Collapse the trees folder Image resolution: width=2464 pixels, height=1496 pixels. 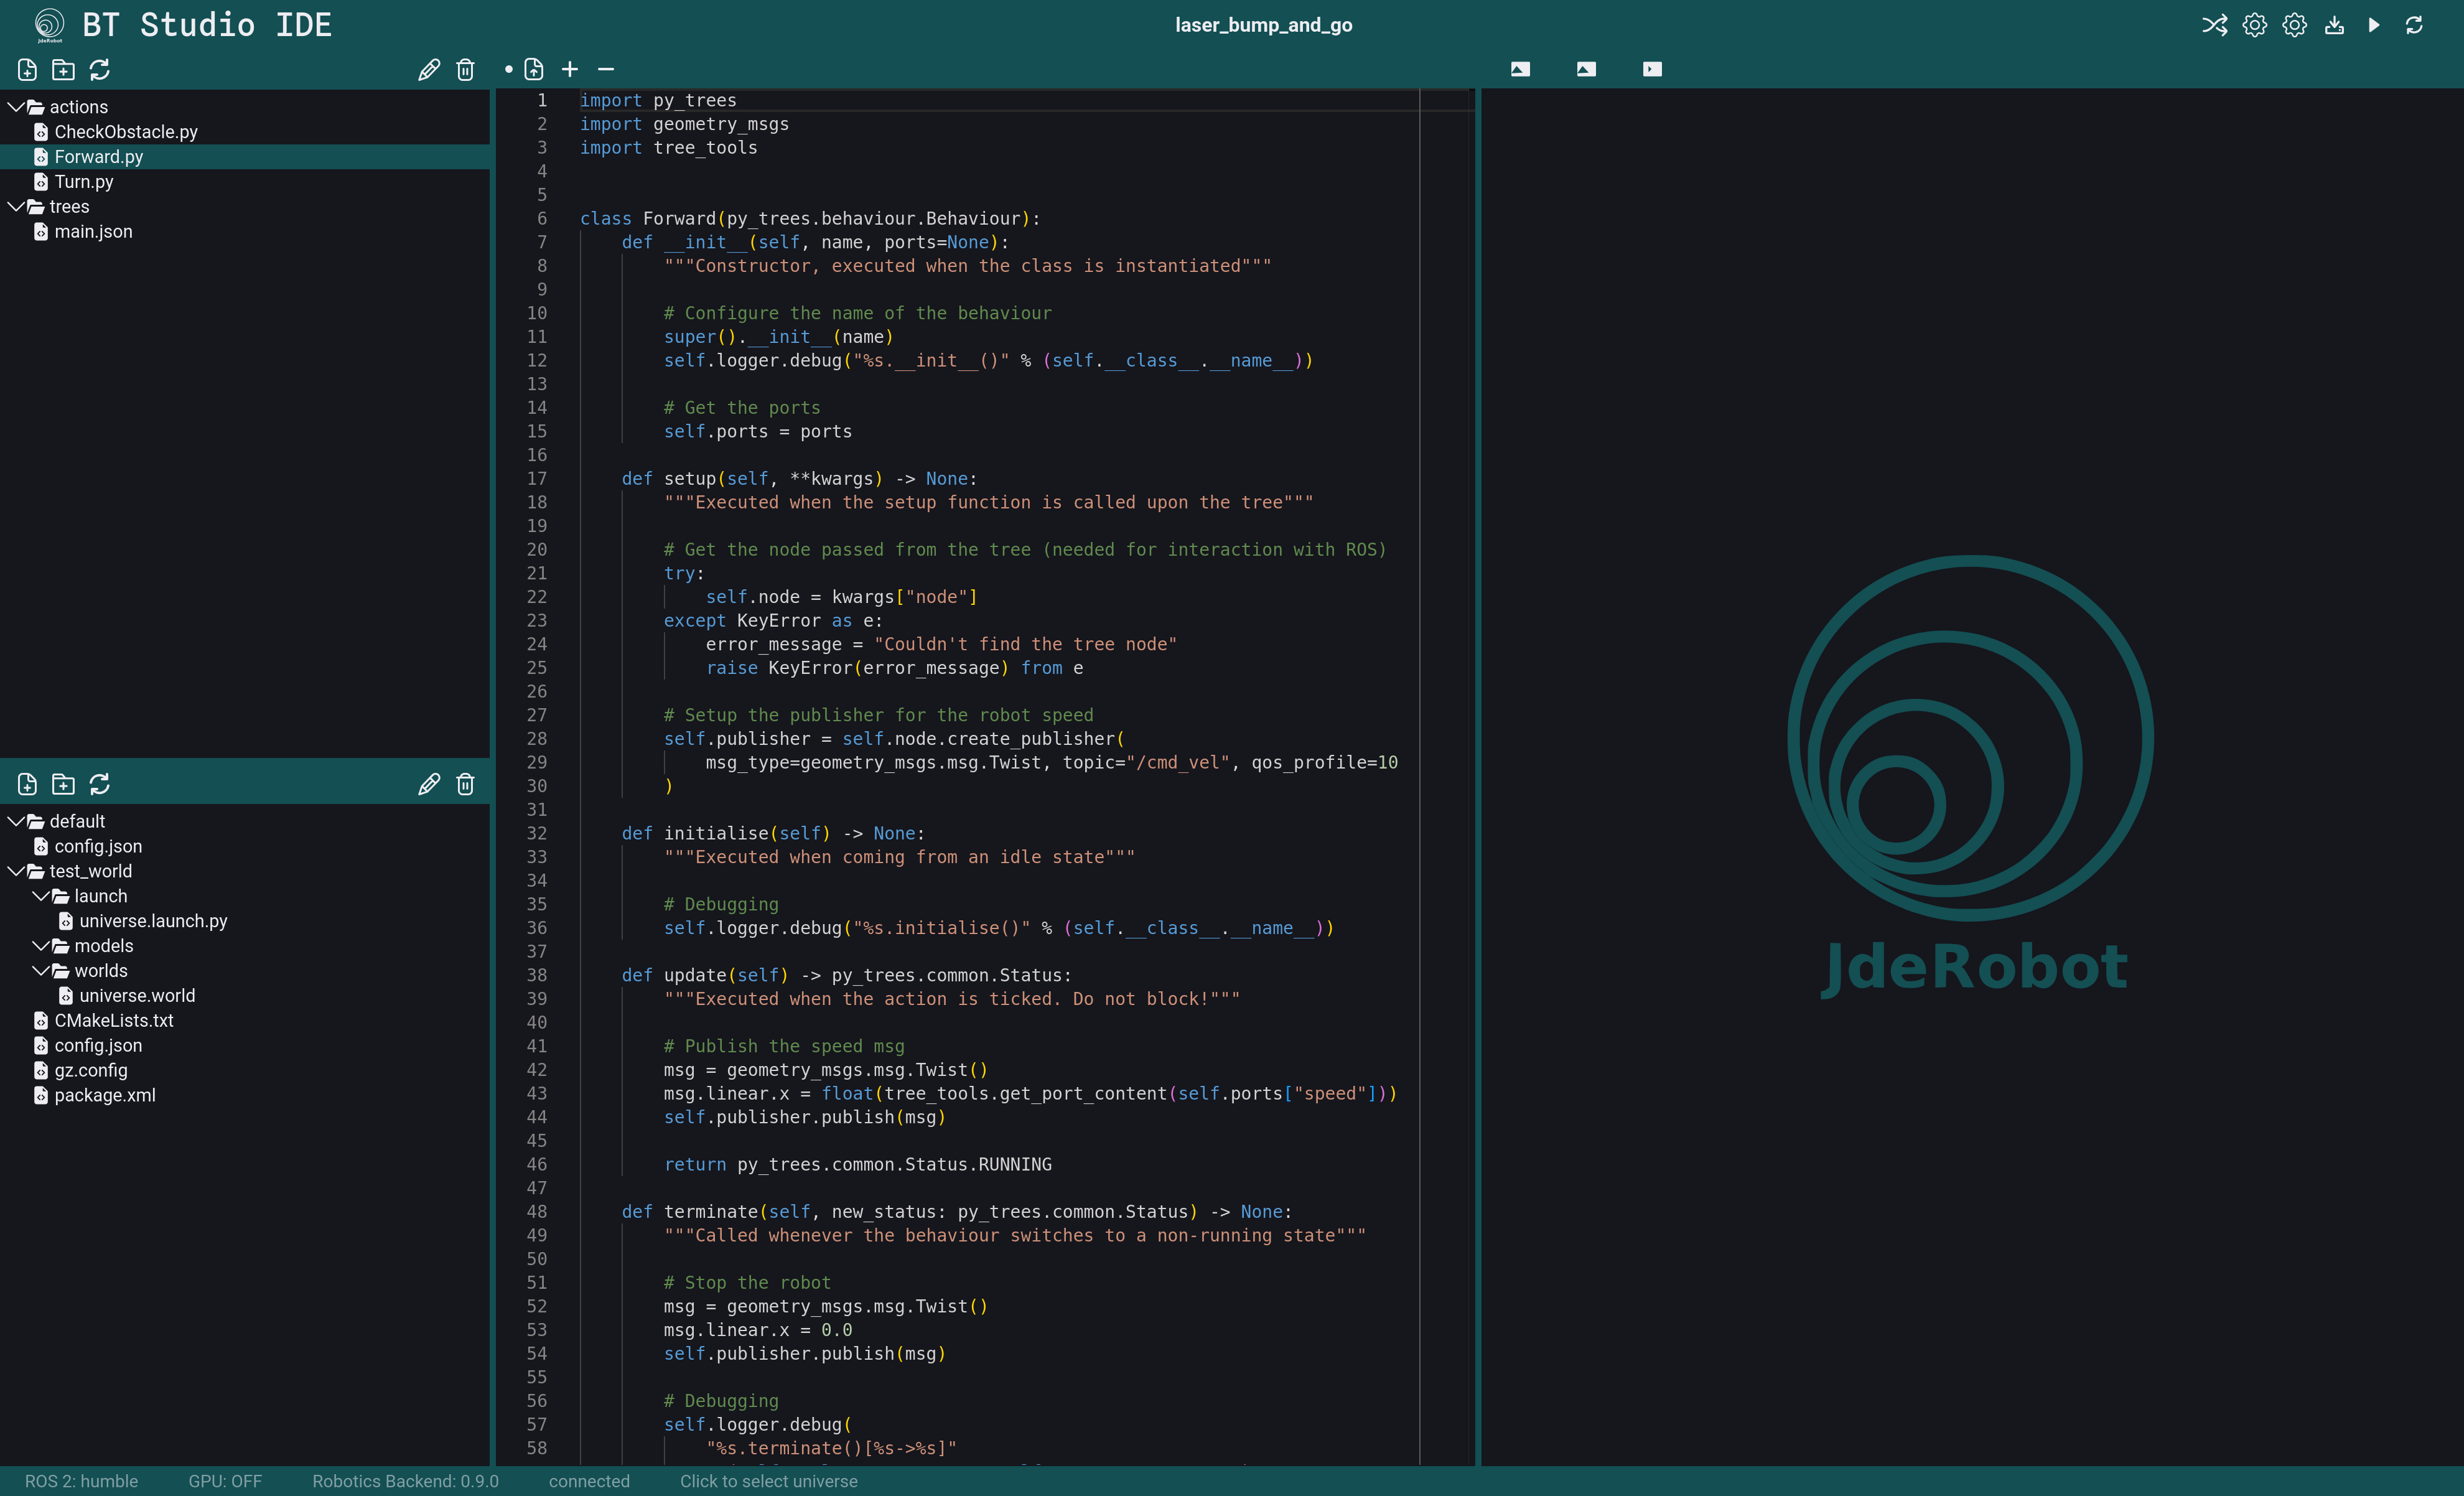coord(16,207)
